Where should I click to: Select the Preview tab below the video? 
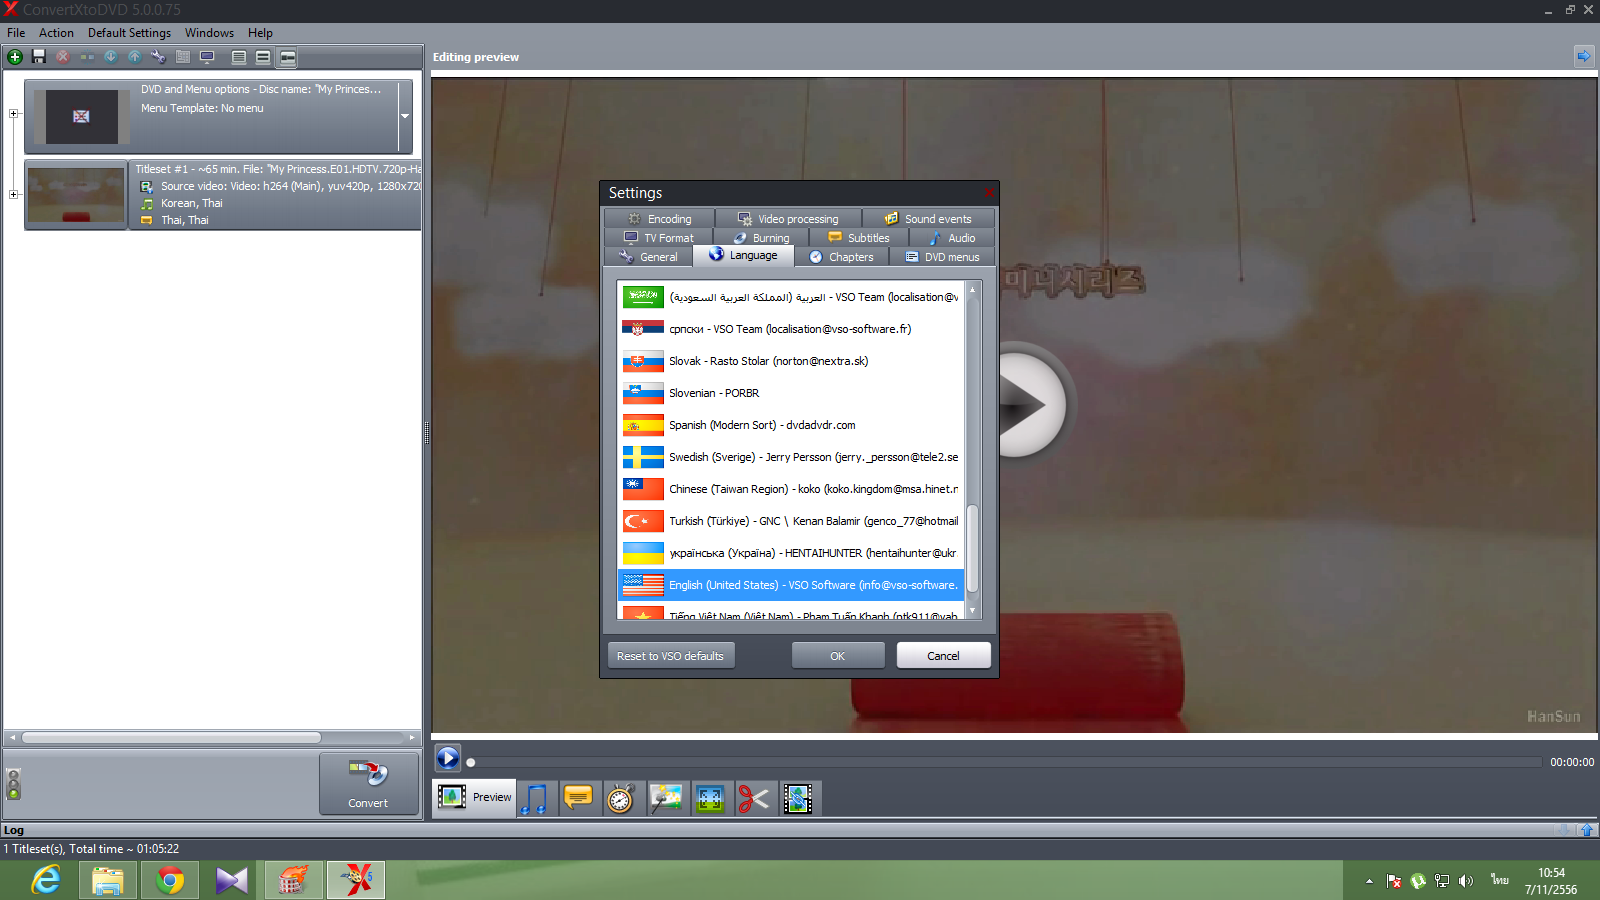coord(475,798)
